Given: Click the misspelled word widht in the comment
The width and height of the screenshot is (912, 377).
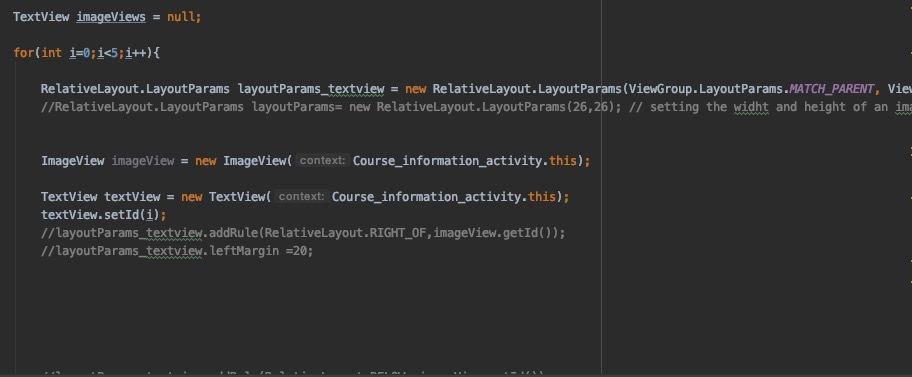Looking at the screenshot, I should [751, 107].
